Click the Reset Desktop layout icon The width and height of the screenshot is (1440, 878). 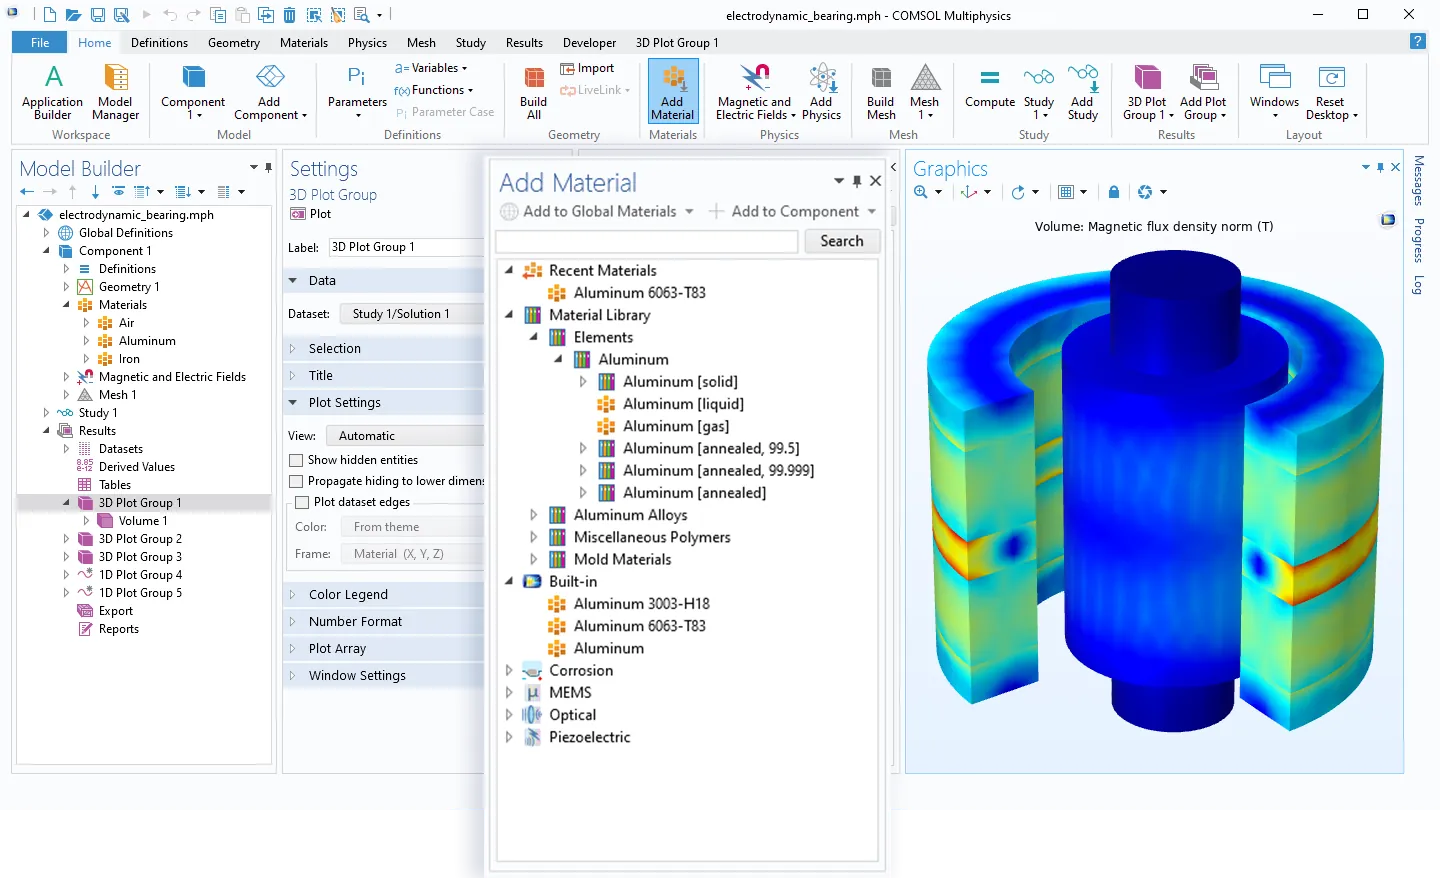coord(1330,80)
